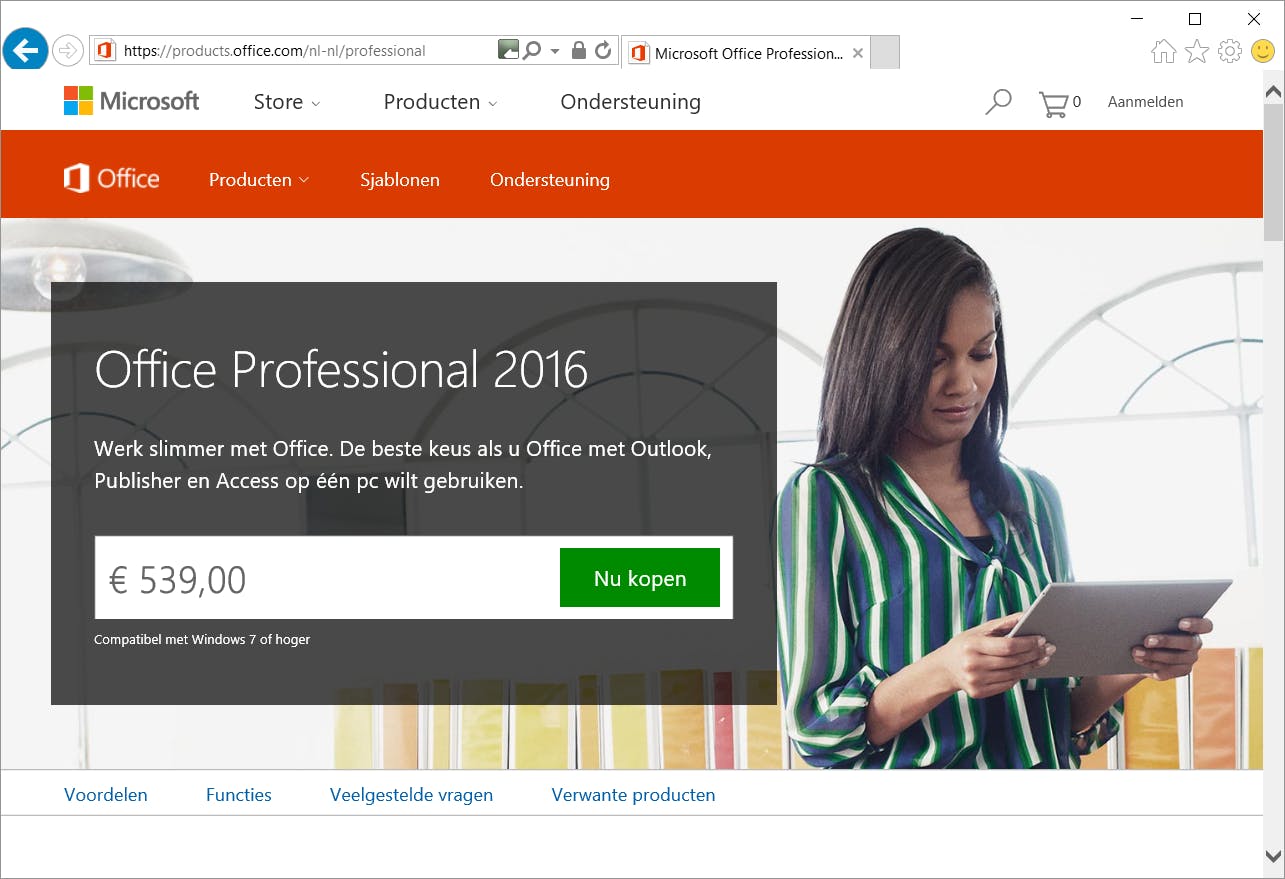Click the Aanmelden sign-in link
This screenshot has width=1285, height=879.
(1145, 102)
